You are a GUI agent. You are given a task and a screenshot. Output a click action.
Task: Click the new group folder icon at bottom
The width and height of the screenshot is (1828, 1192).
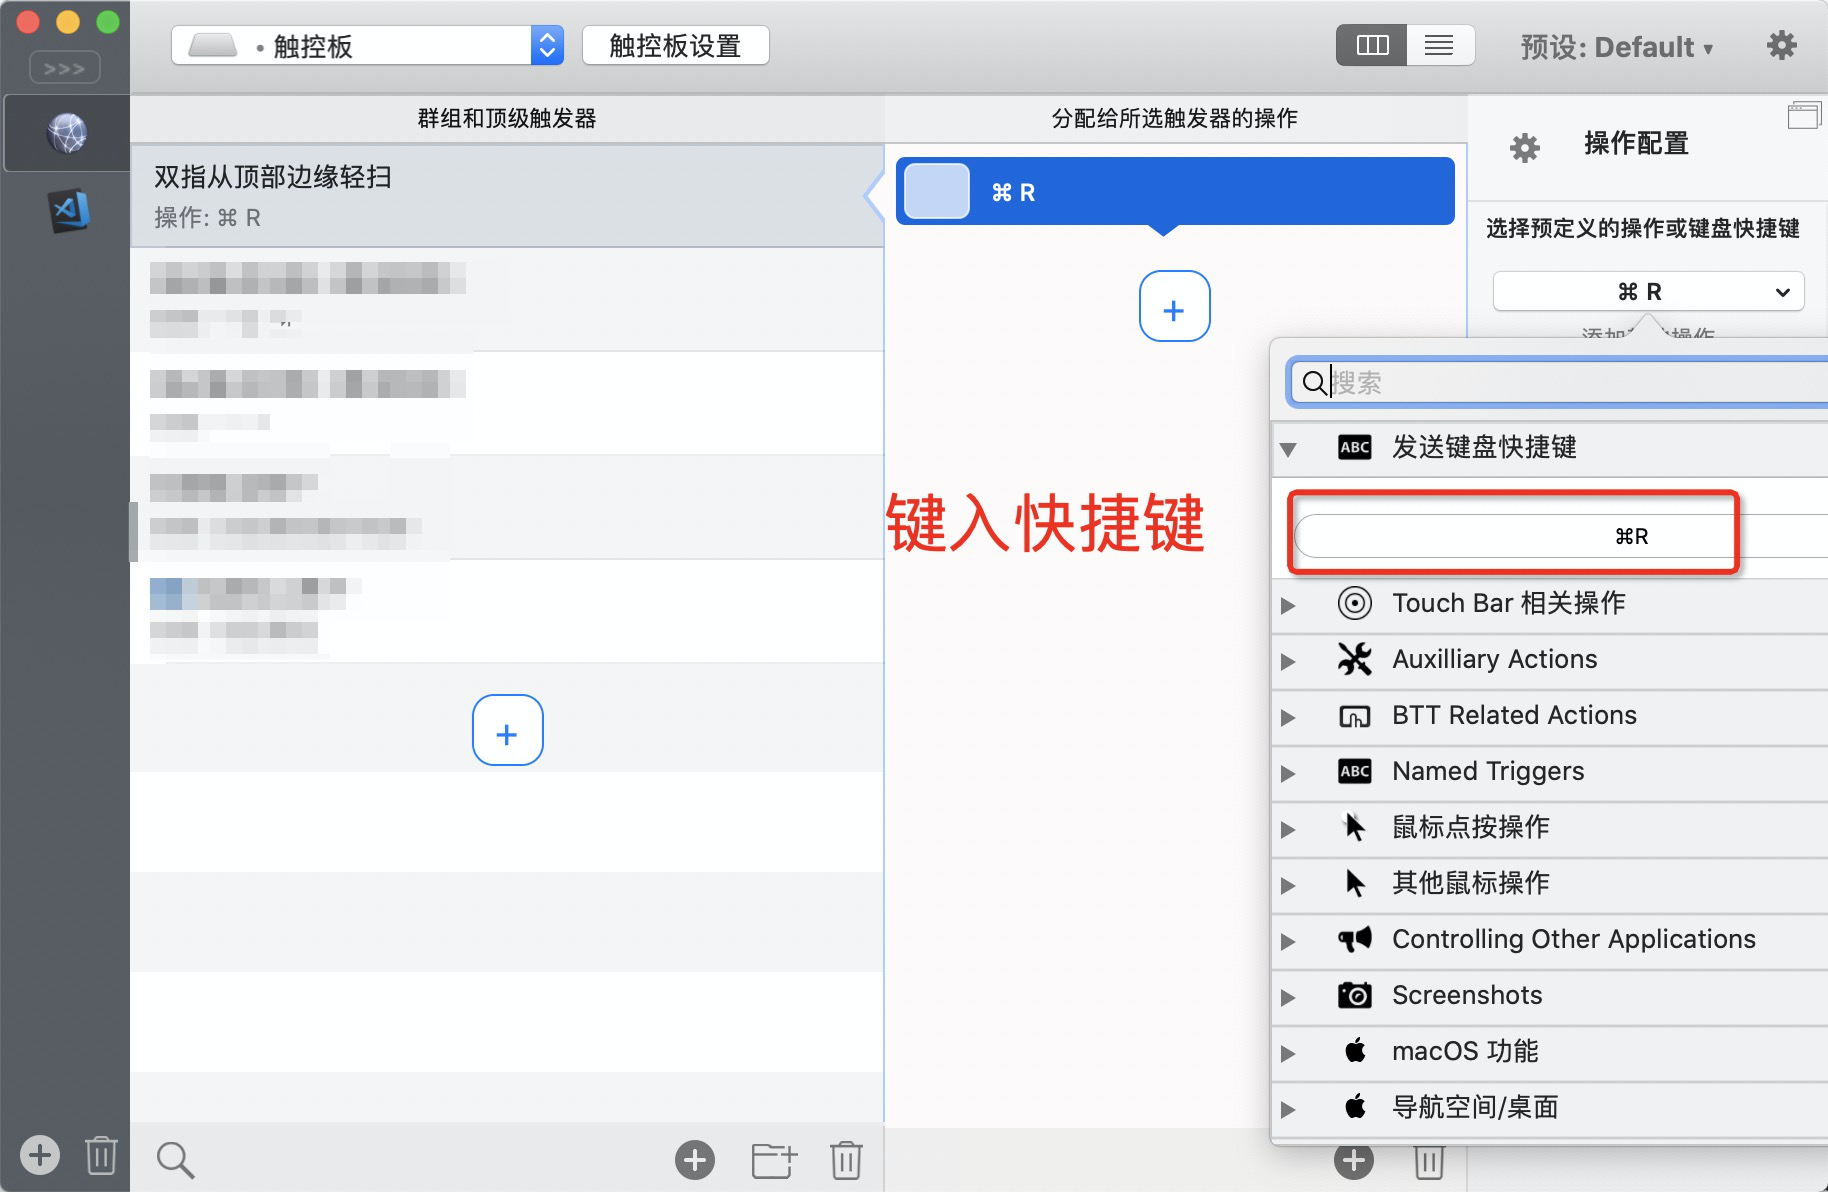[x=772, y=1160]
